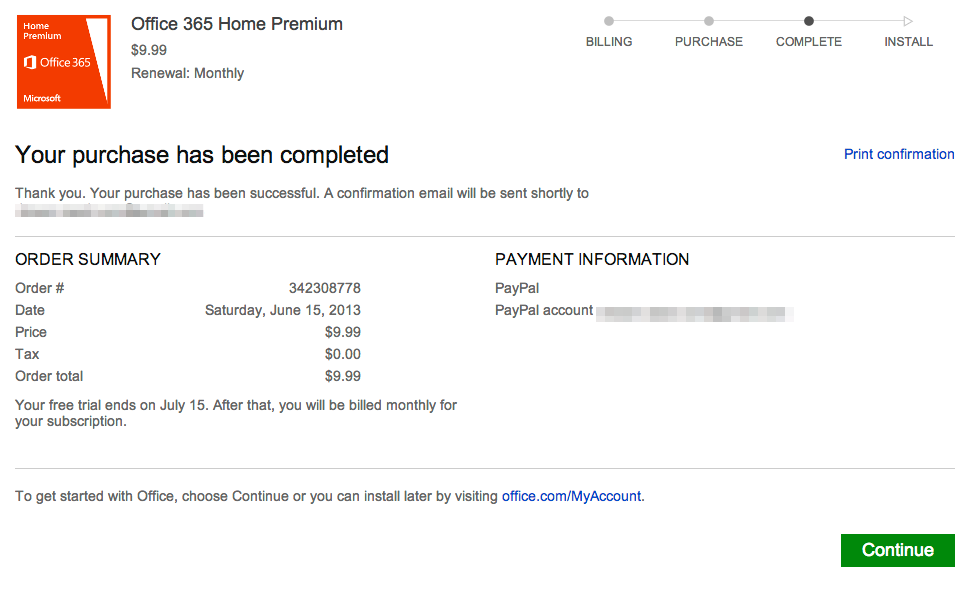
Task: Select the INSTALL step label
Action: pyautogui.click(x=908, y=42)
